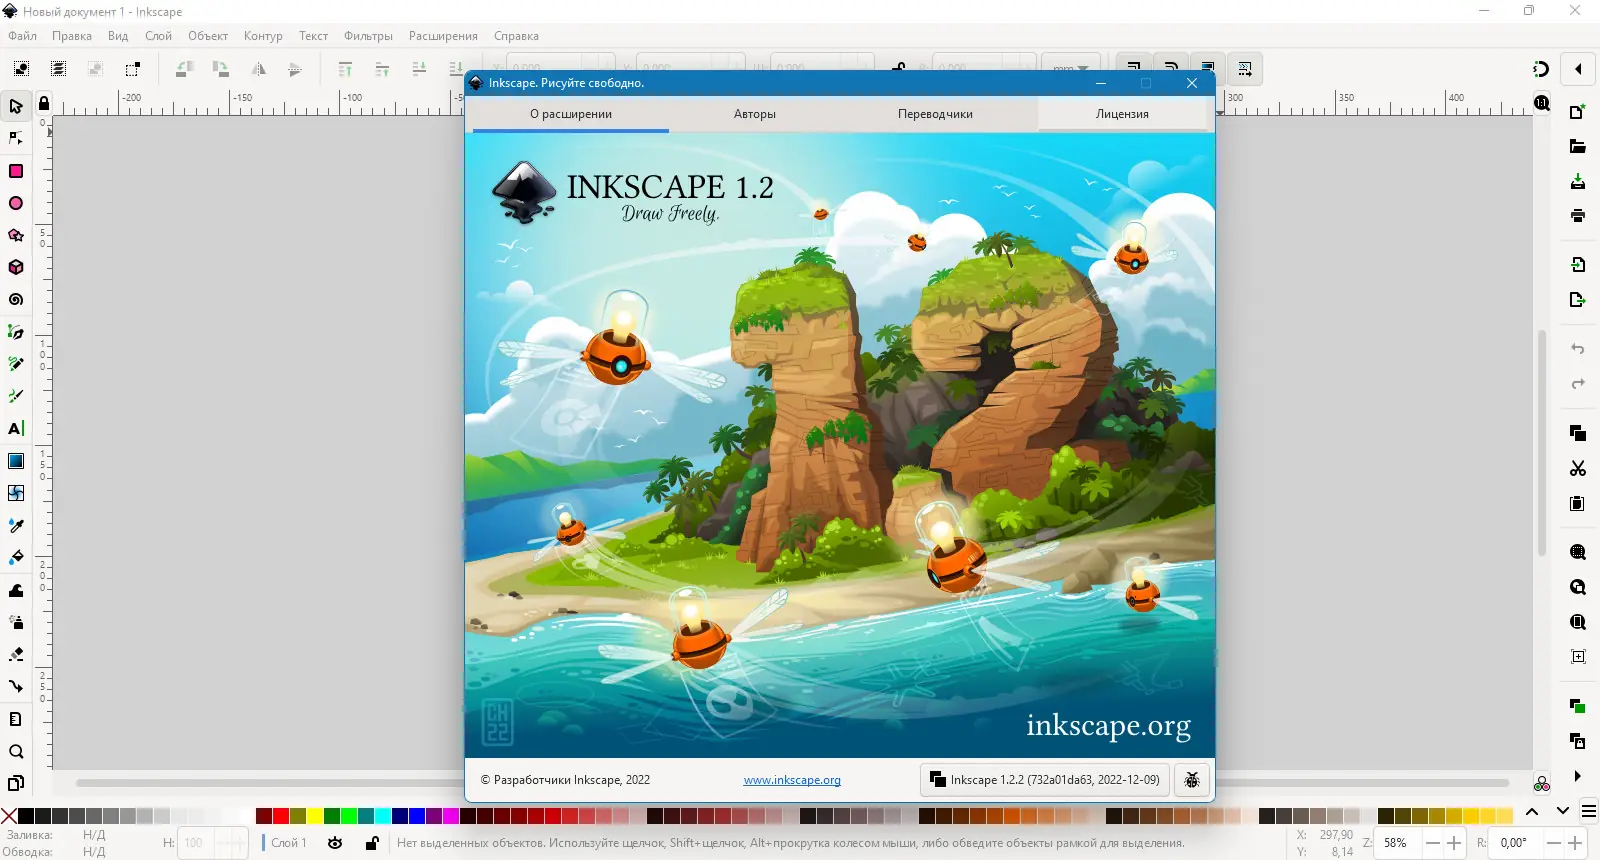This screenshot has height=860, width=1600.
Task: Open the www.inkscape.org link
Action: coord(792,780)
